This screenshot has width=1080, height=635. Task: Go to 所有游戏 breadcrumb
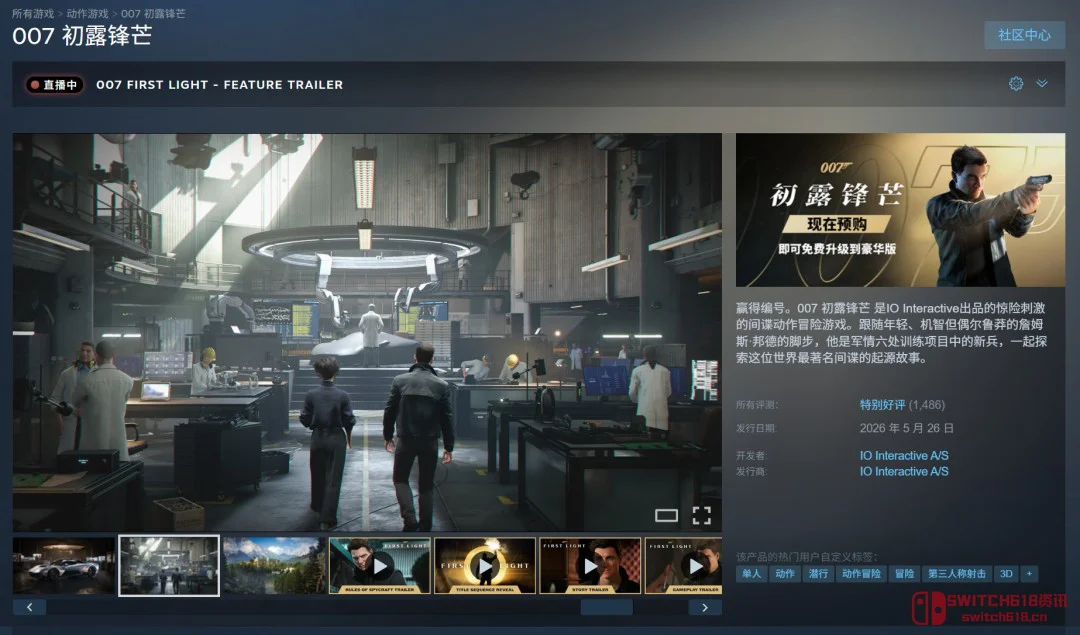(32, 13)
